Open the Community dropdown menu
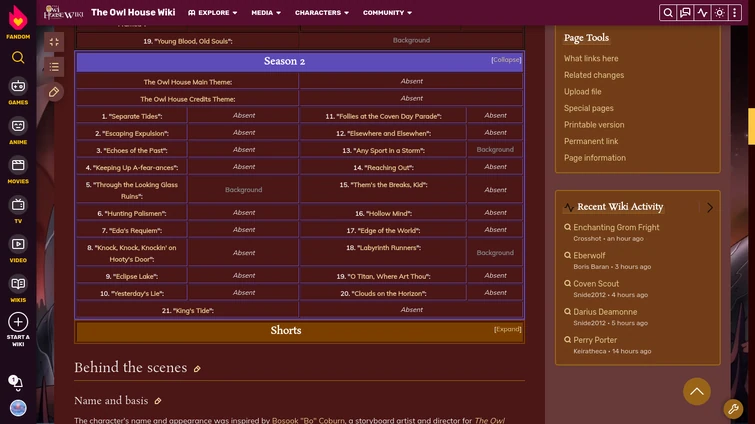 tap(387, 13)
